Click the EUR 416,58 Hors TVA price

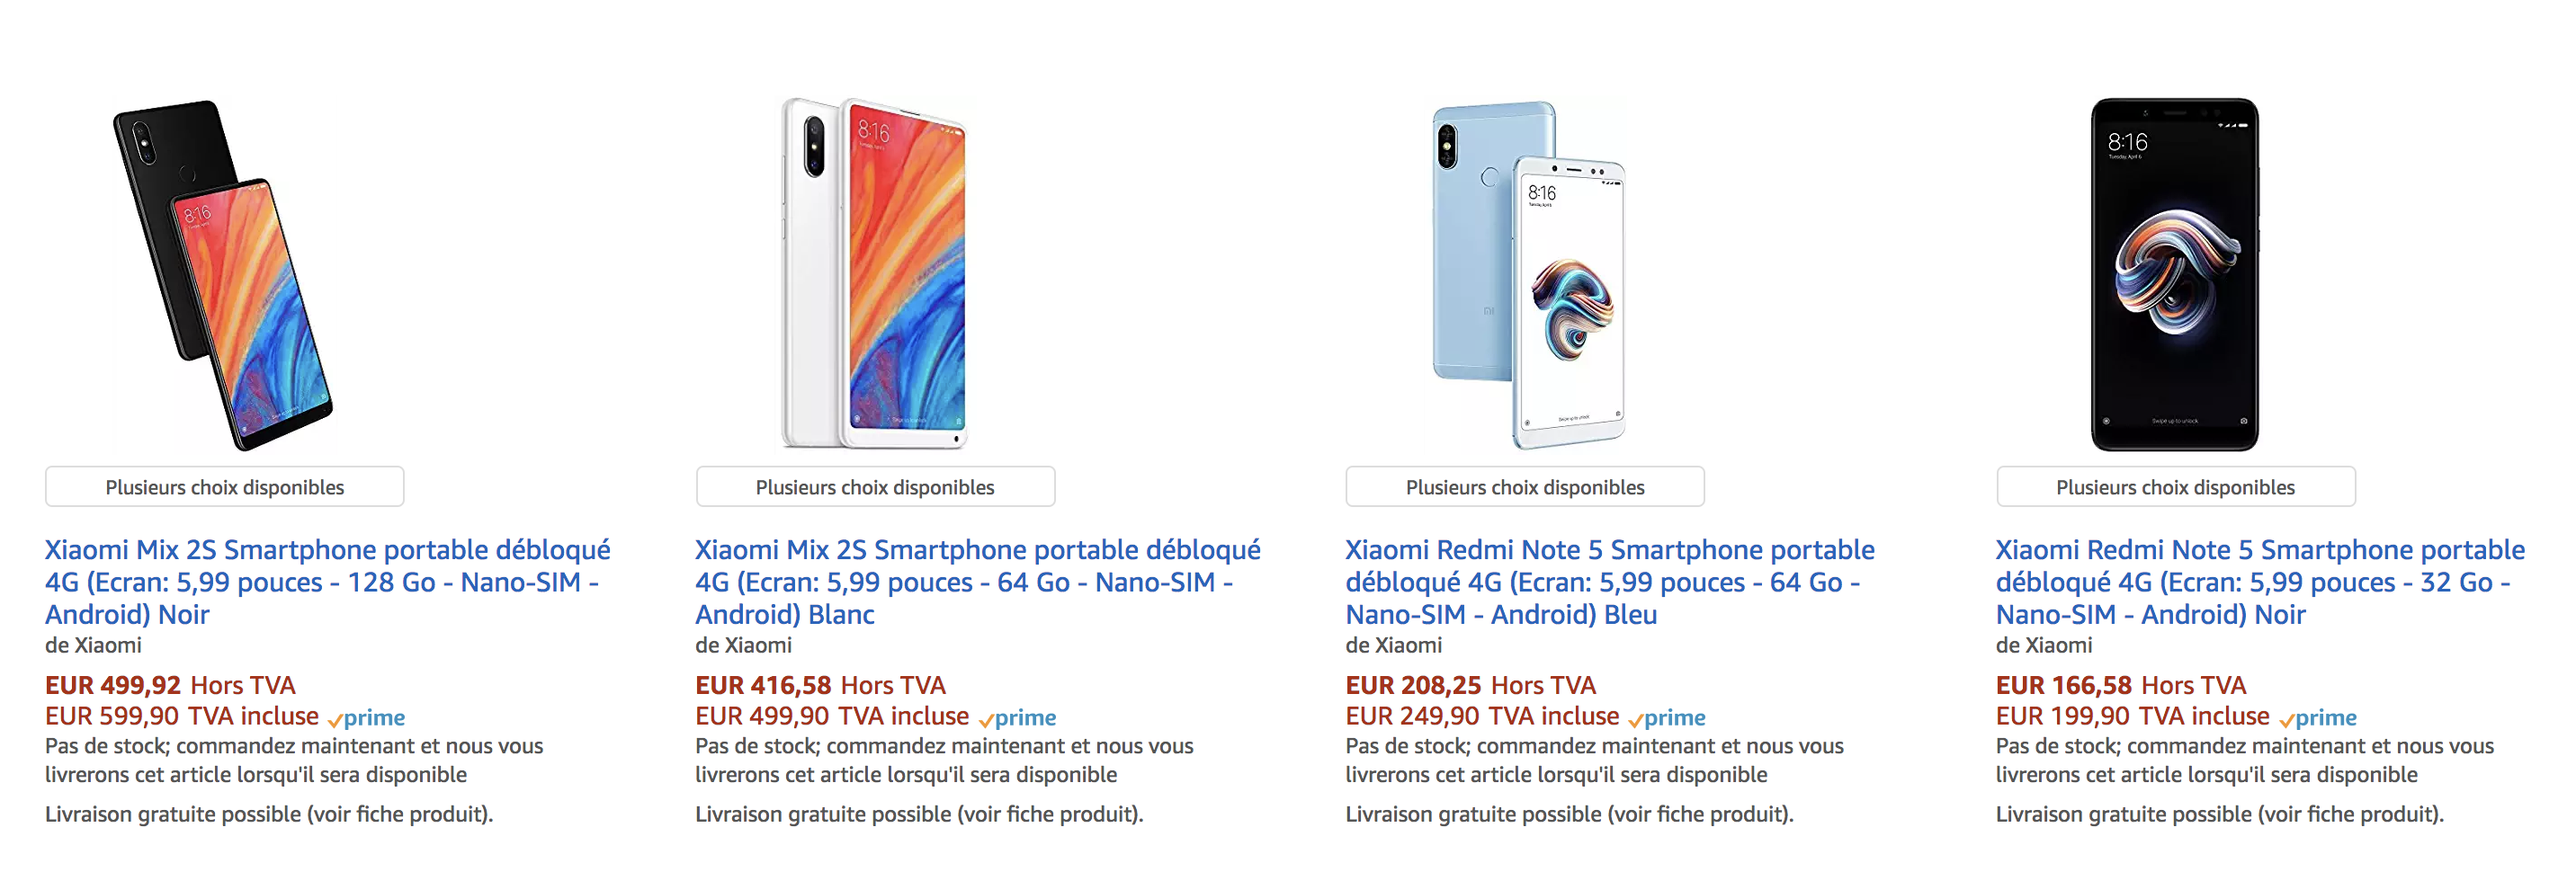click(820, 685)
